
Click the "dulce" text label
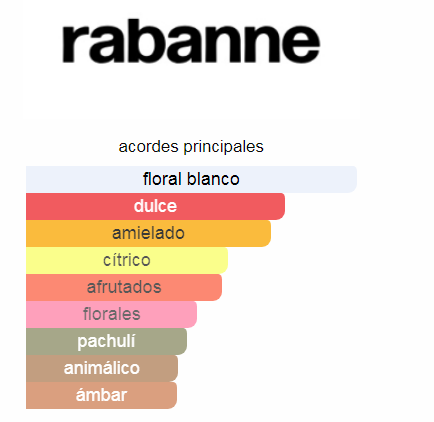[155, 206]
